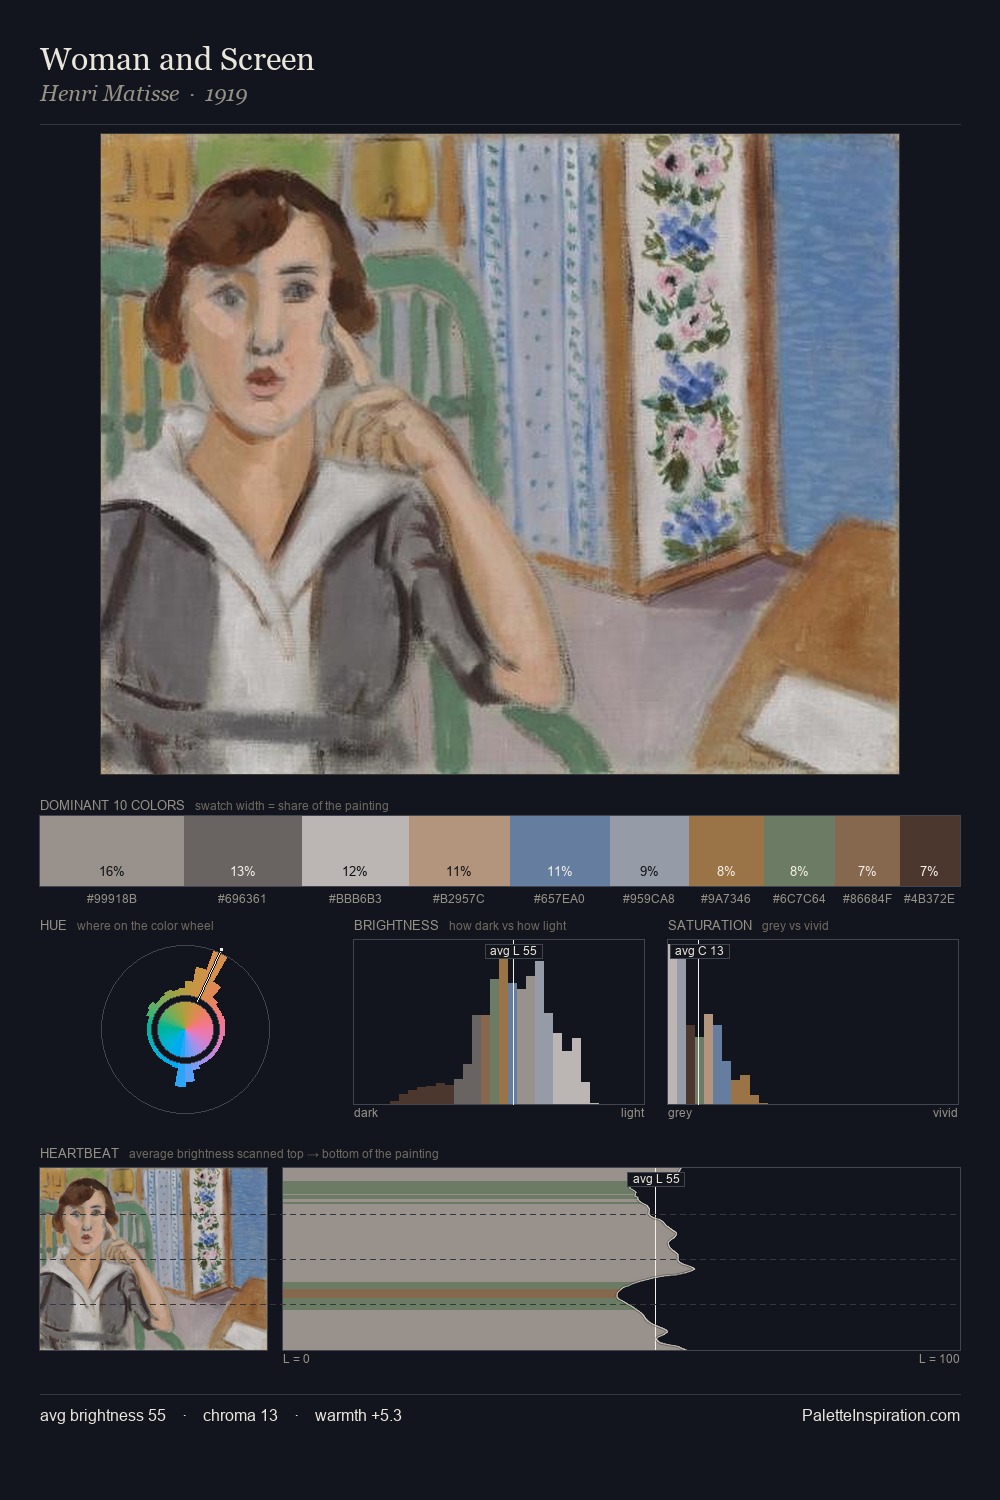Click the 'light' label under brightness chart
Image resolution: width=1000 pixels, height=1500 pixels.
coord(633,1113)
